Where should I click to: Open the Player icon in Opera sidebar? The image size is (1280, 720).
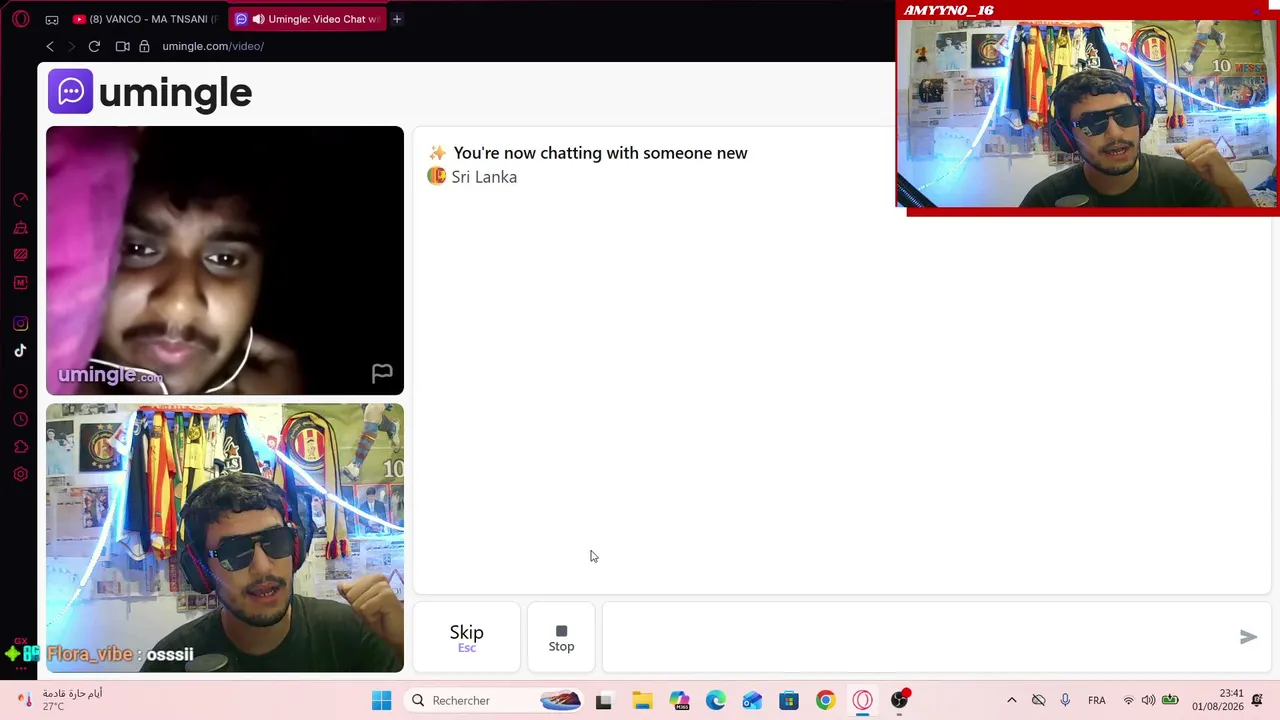20,391
